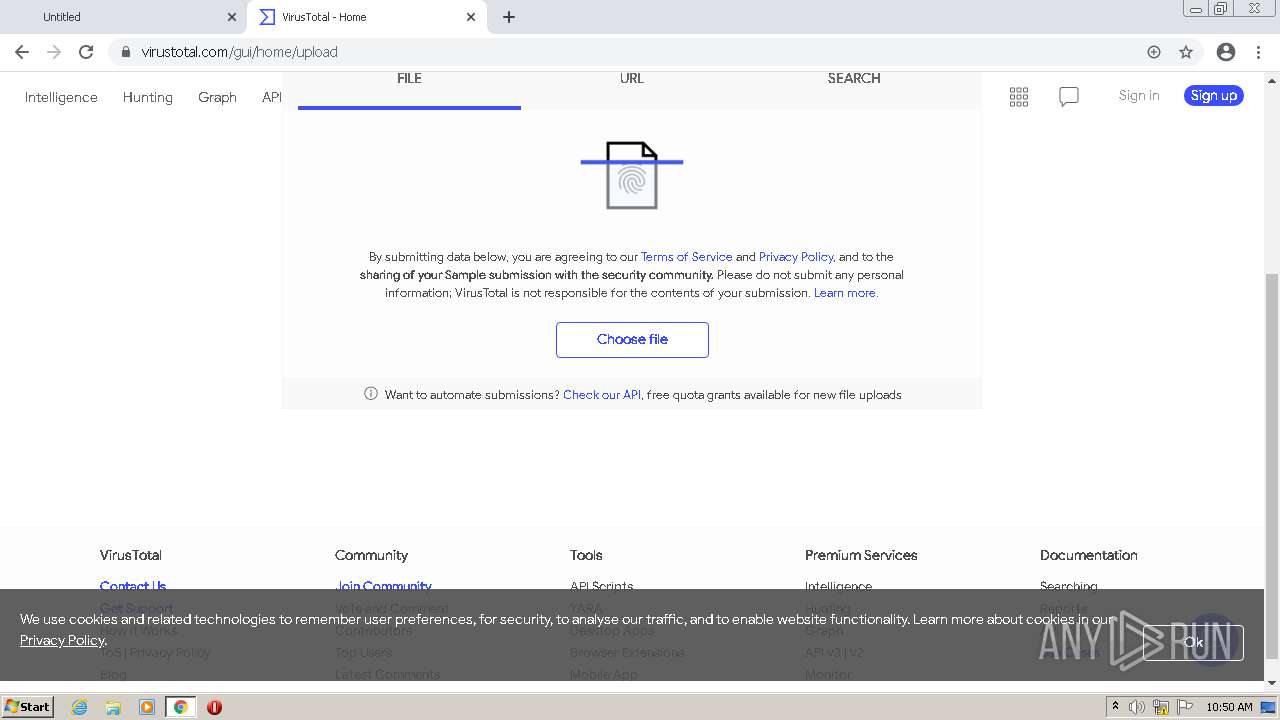Image resolution: width=1280 pixels, height=720 pixels.
Task: Close the VirusTotal - Home tab
Action: coord(471,17)
